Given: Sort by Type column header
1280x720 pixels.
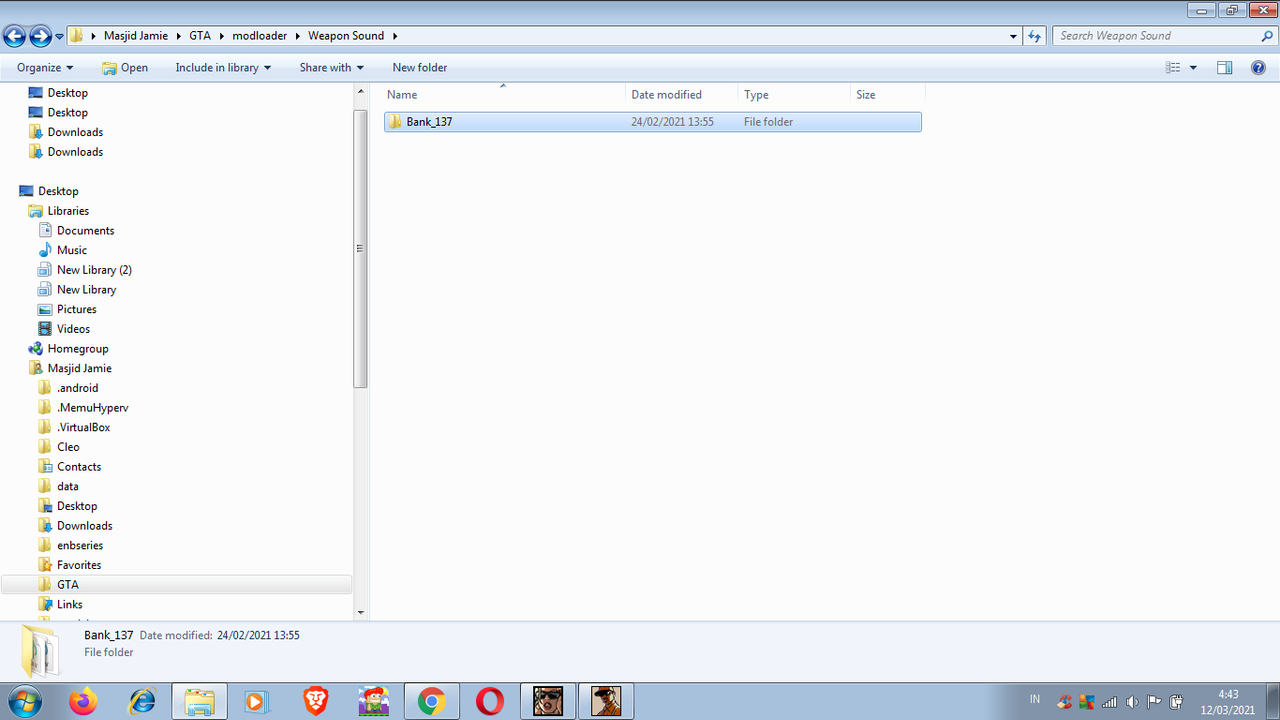Looking at the screenshot, I should 794,94.
